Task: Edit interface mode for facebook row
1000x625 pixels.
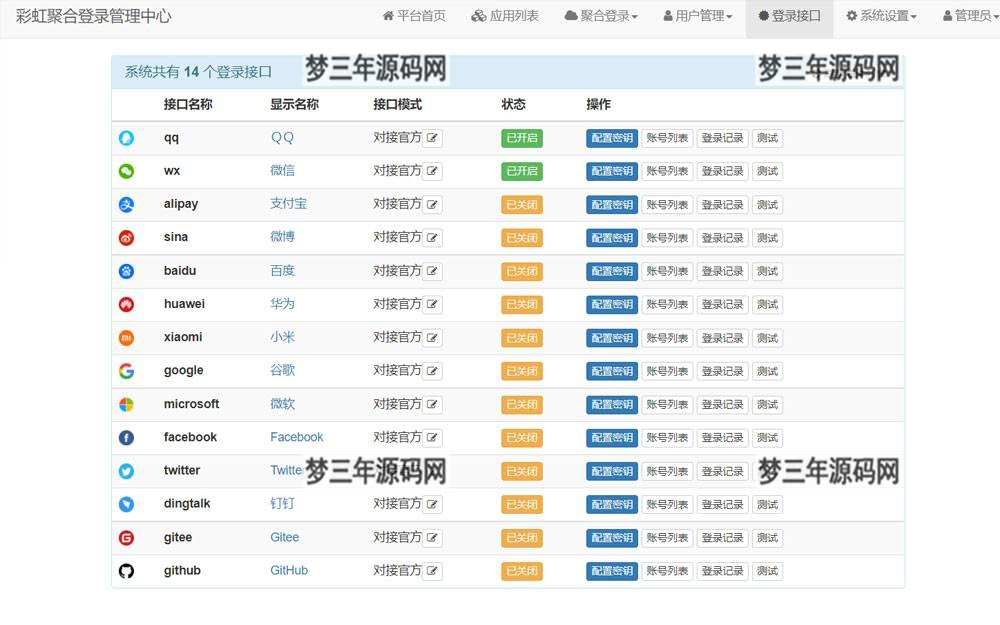Action: 432,438
